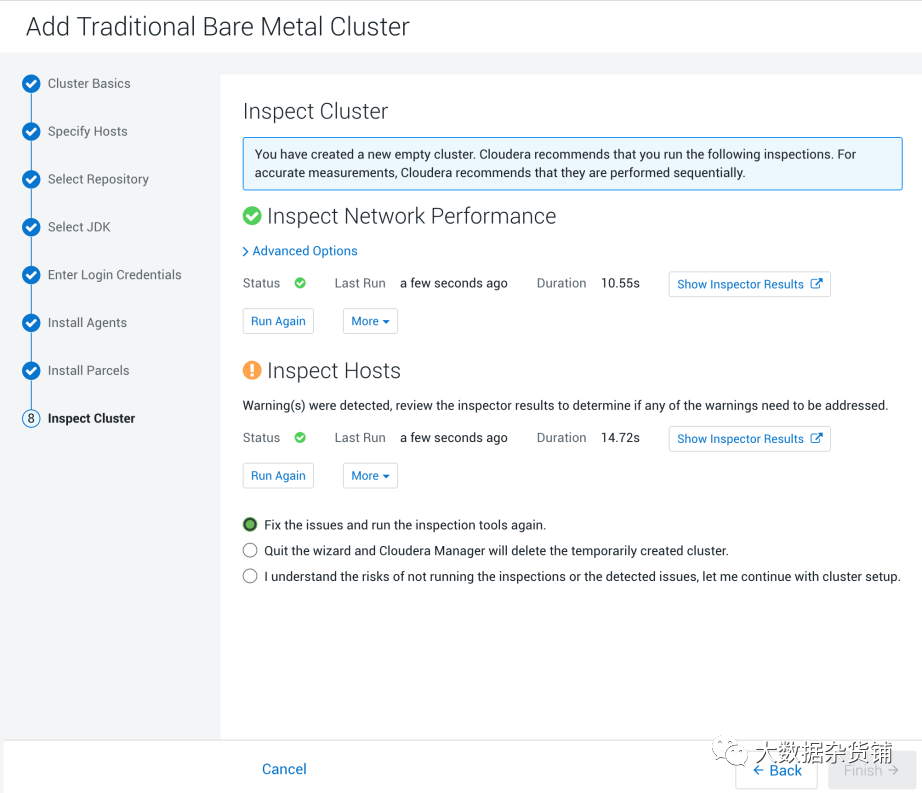The image size is (922, 793).
Task: Go to Select Repository step
Action: click(98, 179)
